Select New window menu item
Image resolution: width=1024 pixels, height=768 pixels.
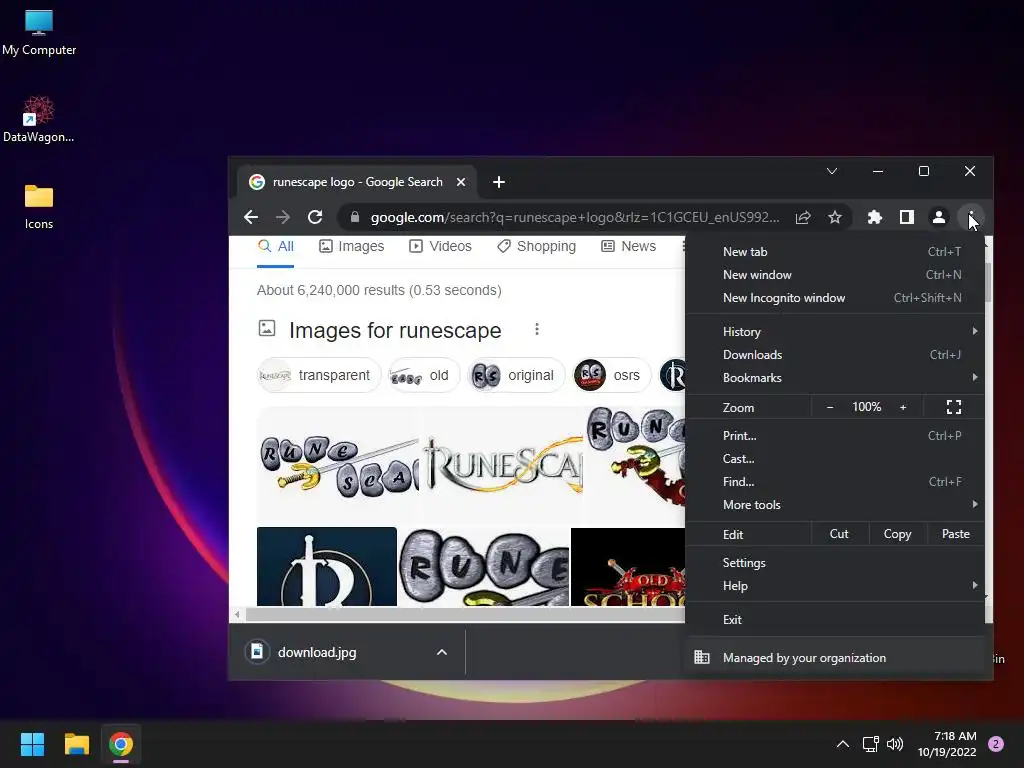(835, 275)
